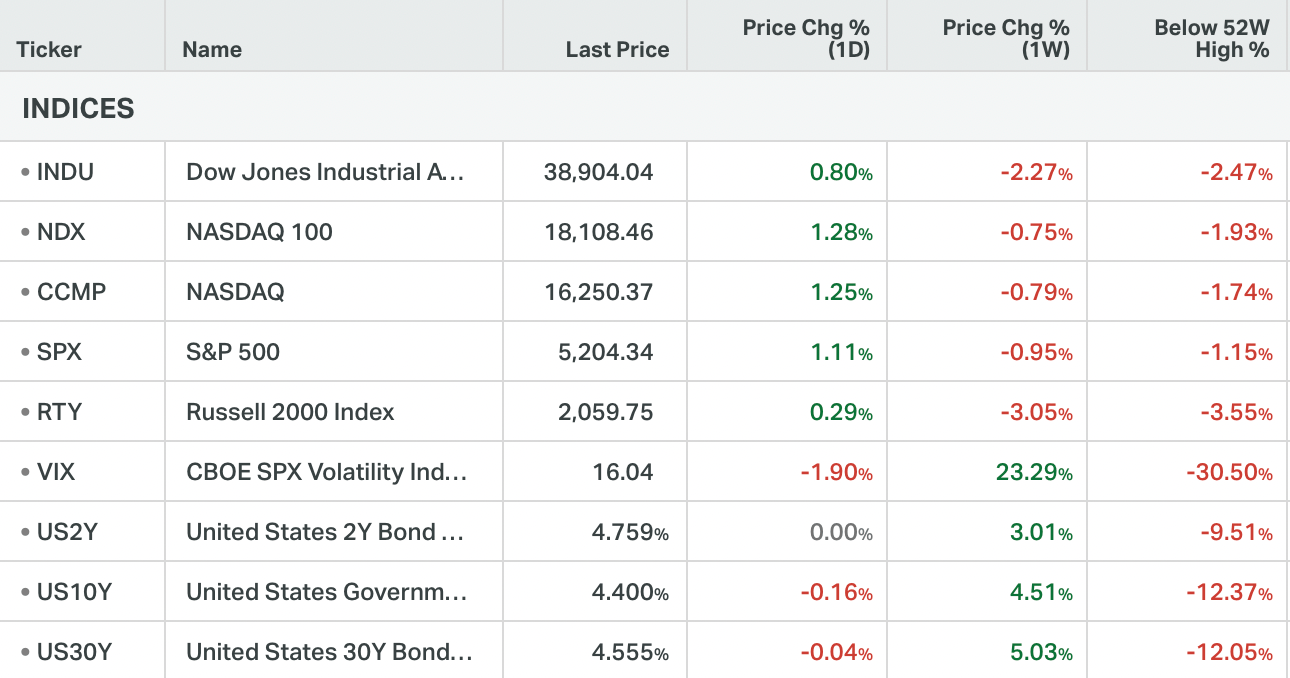Viewport: 1290px width, 678px height.
Task: Sort table by Name column header
Action: point(212,49)
